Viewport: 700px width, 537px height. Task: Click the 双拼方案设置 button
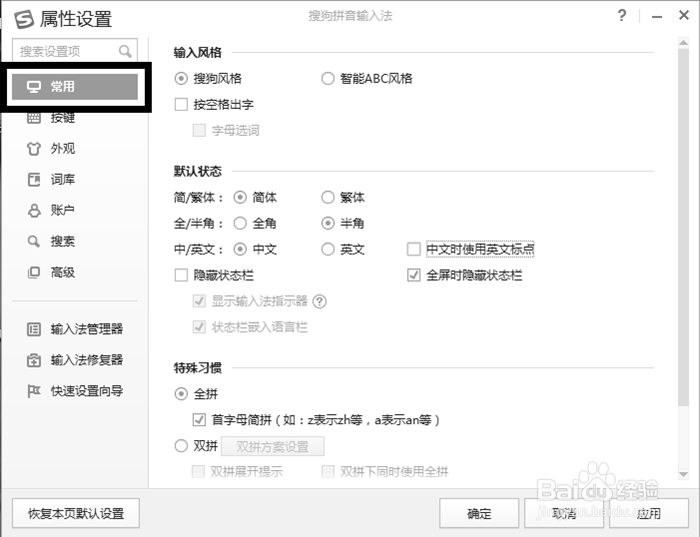[273, 446]
